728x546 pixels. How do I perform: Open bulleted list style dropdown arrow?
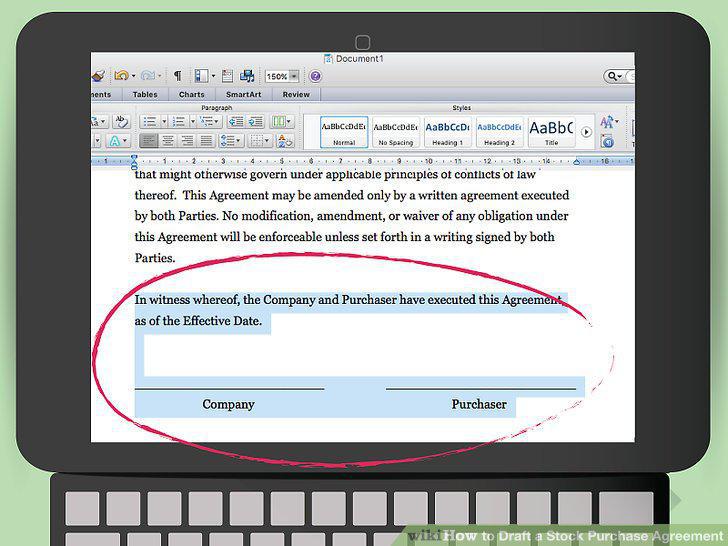[164, 122]
